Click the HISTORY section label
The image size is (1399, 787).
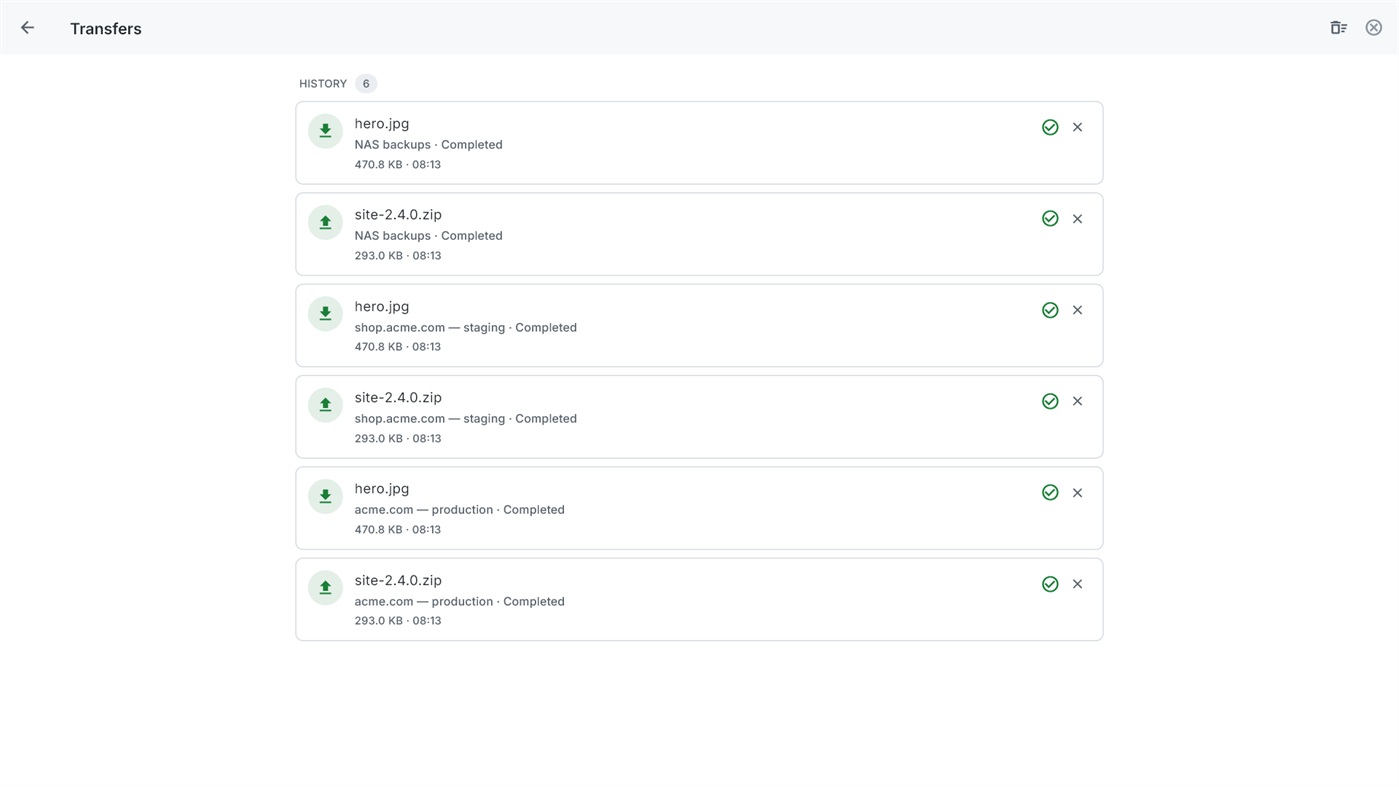[x=323, y=84]
